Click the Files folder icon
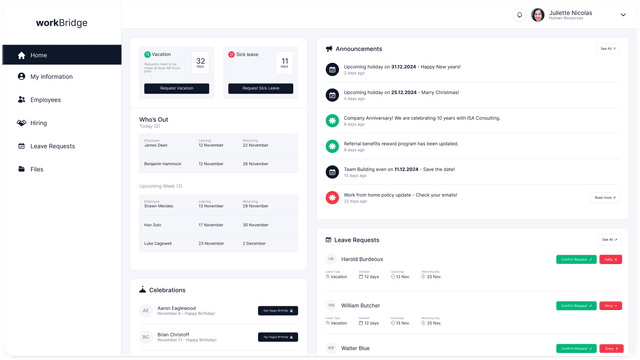Image resolution: width=640 pixels, height=360 pixels. tap(21, 169)
